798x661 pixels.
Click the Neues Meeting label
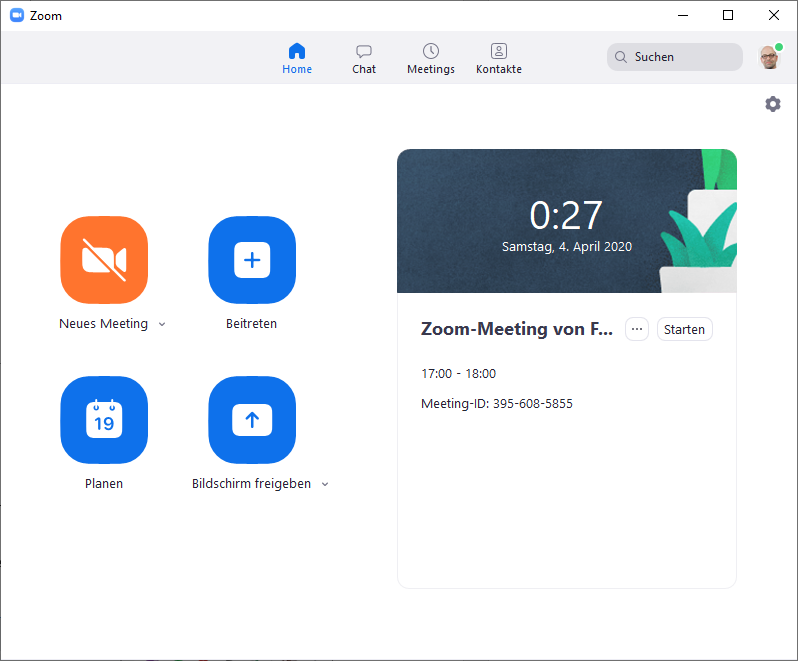pyautogui.click(x=103, y=324)
